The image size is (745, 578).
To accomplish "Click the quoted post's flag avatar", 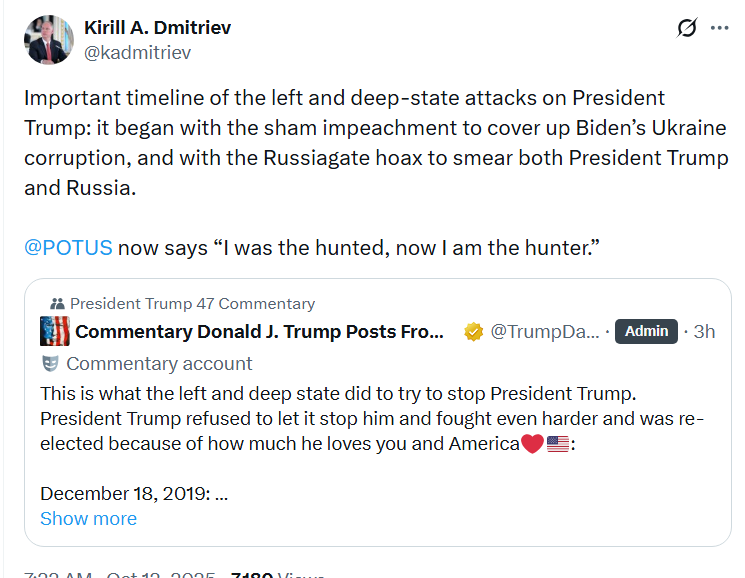I will [x=54, y=331].
